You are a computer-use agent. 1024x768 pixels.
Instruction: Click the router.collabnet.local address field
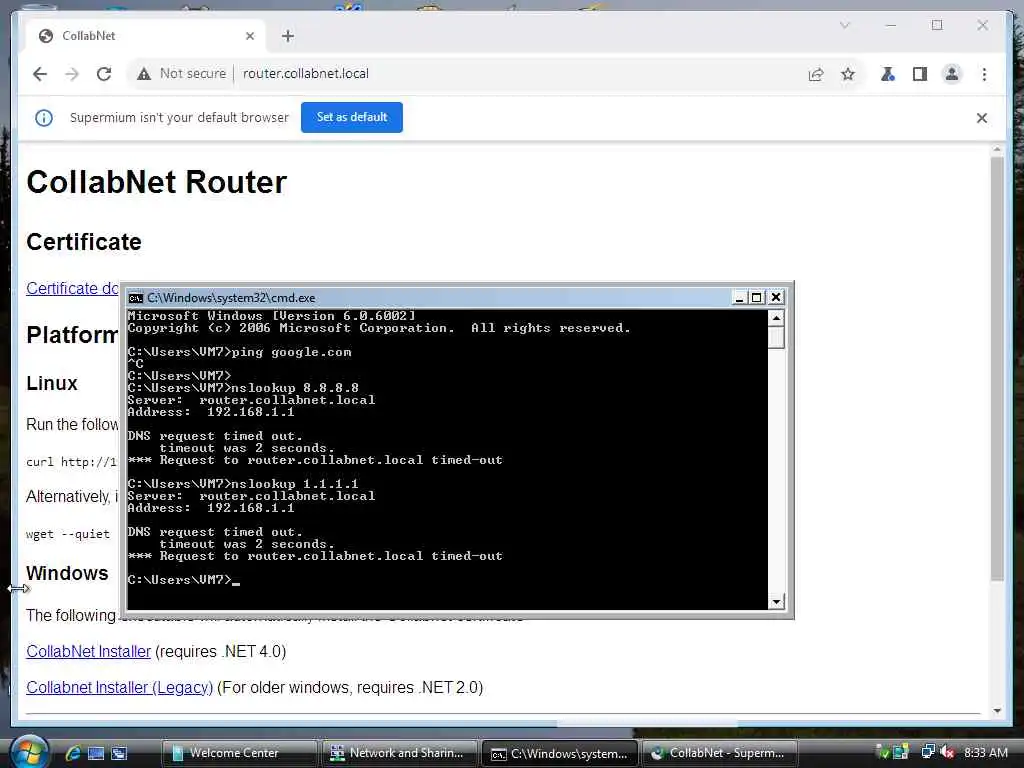point(306,74)
